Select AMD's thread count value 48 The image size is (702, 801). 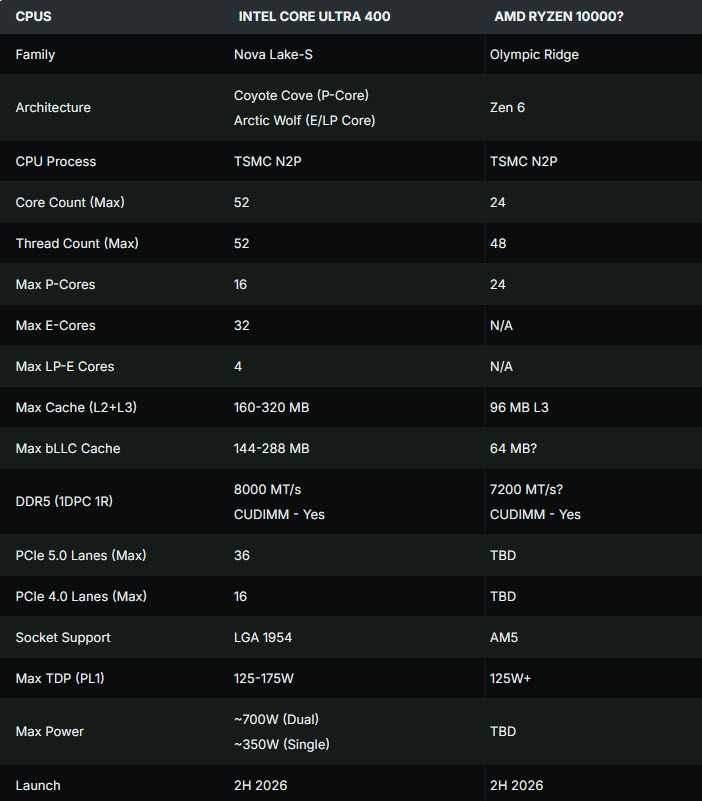(x=498, y=244)
